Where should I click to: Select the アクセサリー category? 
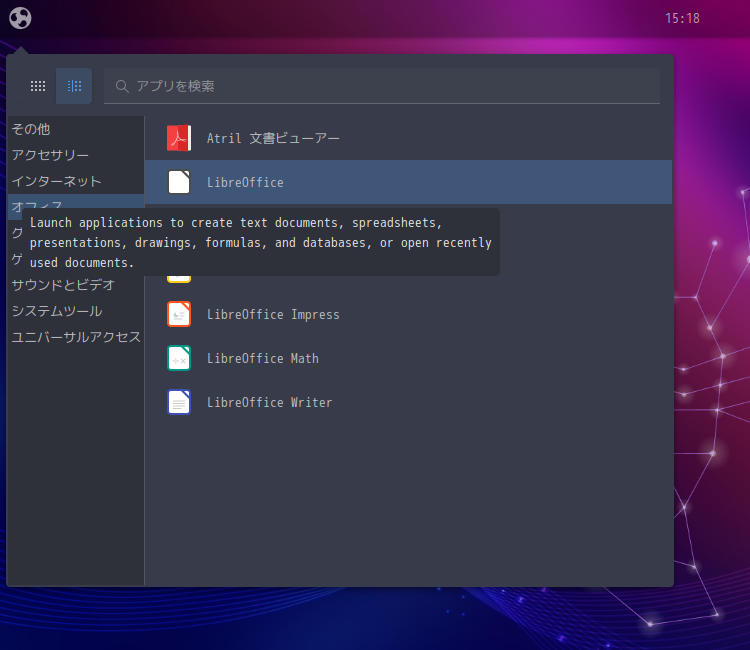[76, 155]
